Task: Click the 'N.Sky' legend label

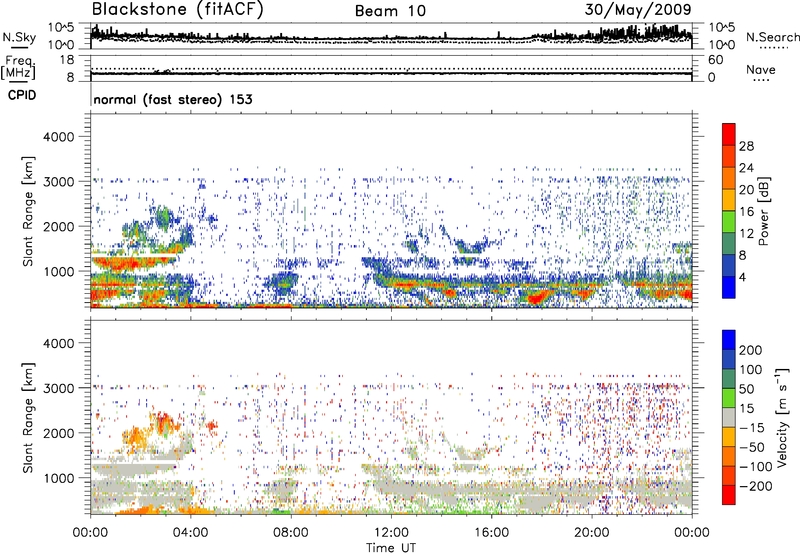Action: coord(19,37)
